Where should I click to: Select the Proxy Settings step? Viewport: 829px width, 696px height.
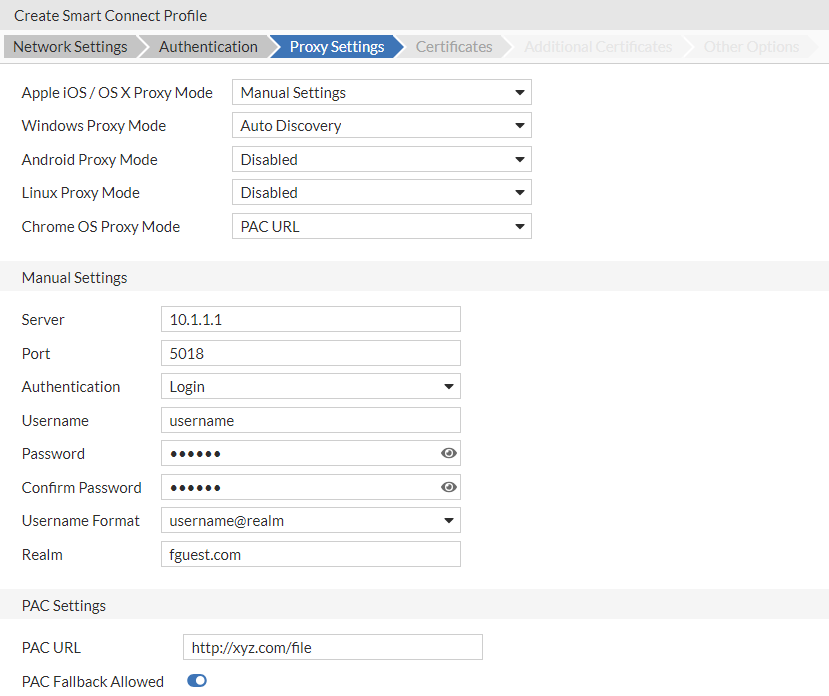coord(337,47)
